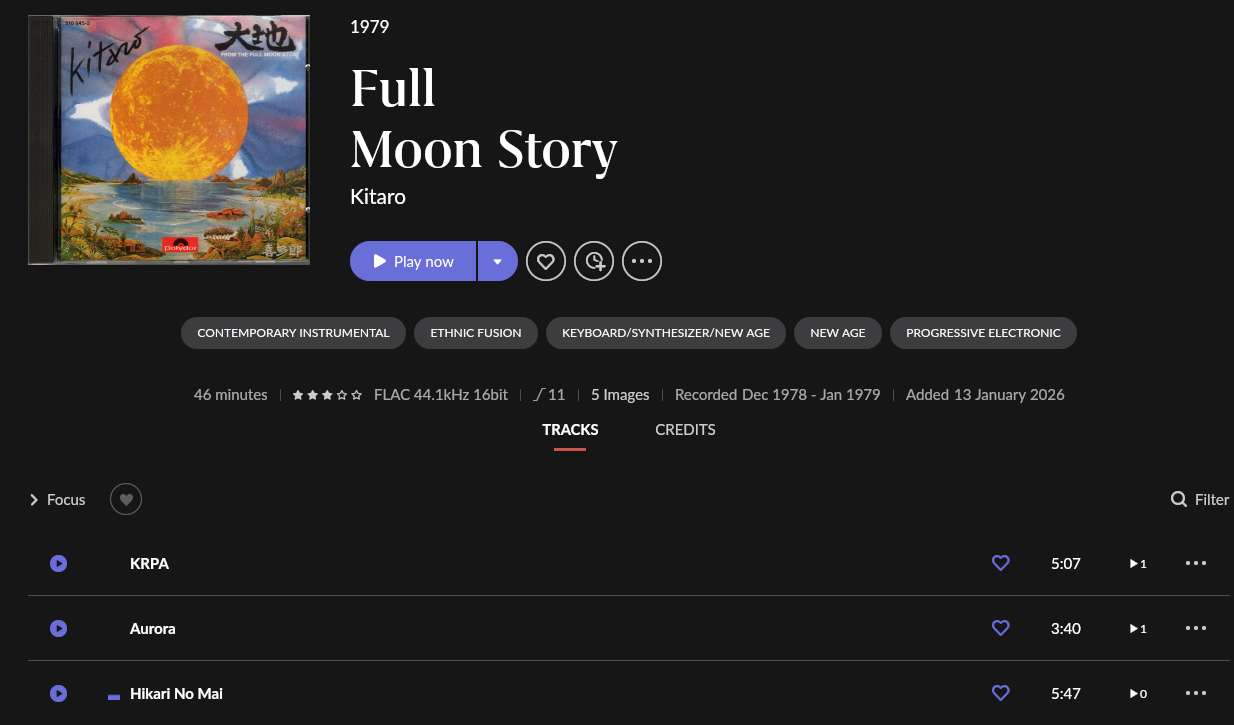Click the play count icon on Aurora row

point(1138,629)
